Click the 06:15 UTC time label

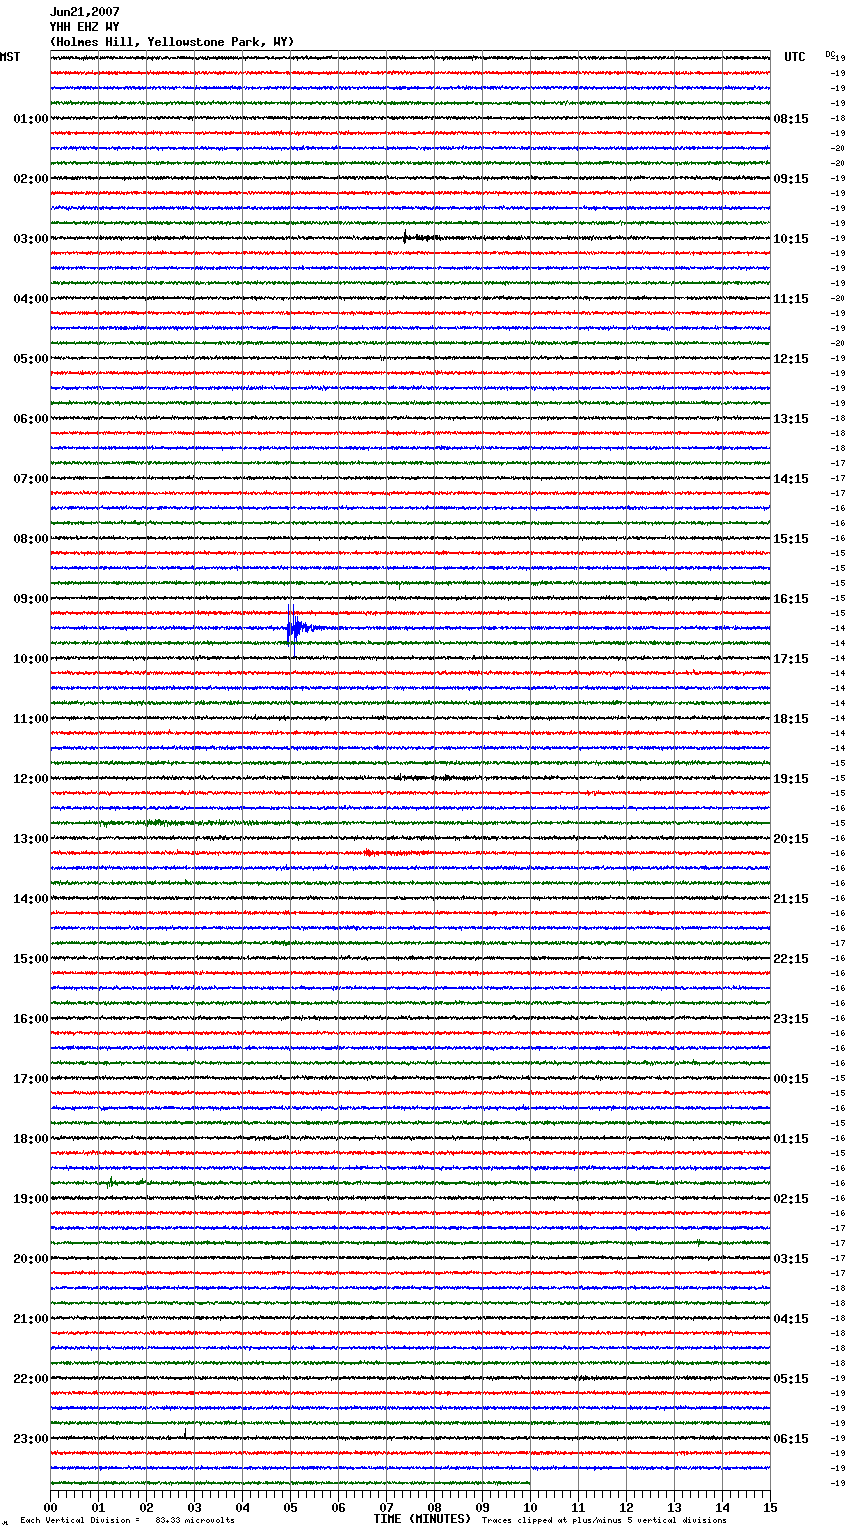[791, 1439]
